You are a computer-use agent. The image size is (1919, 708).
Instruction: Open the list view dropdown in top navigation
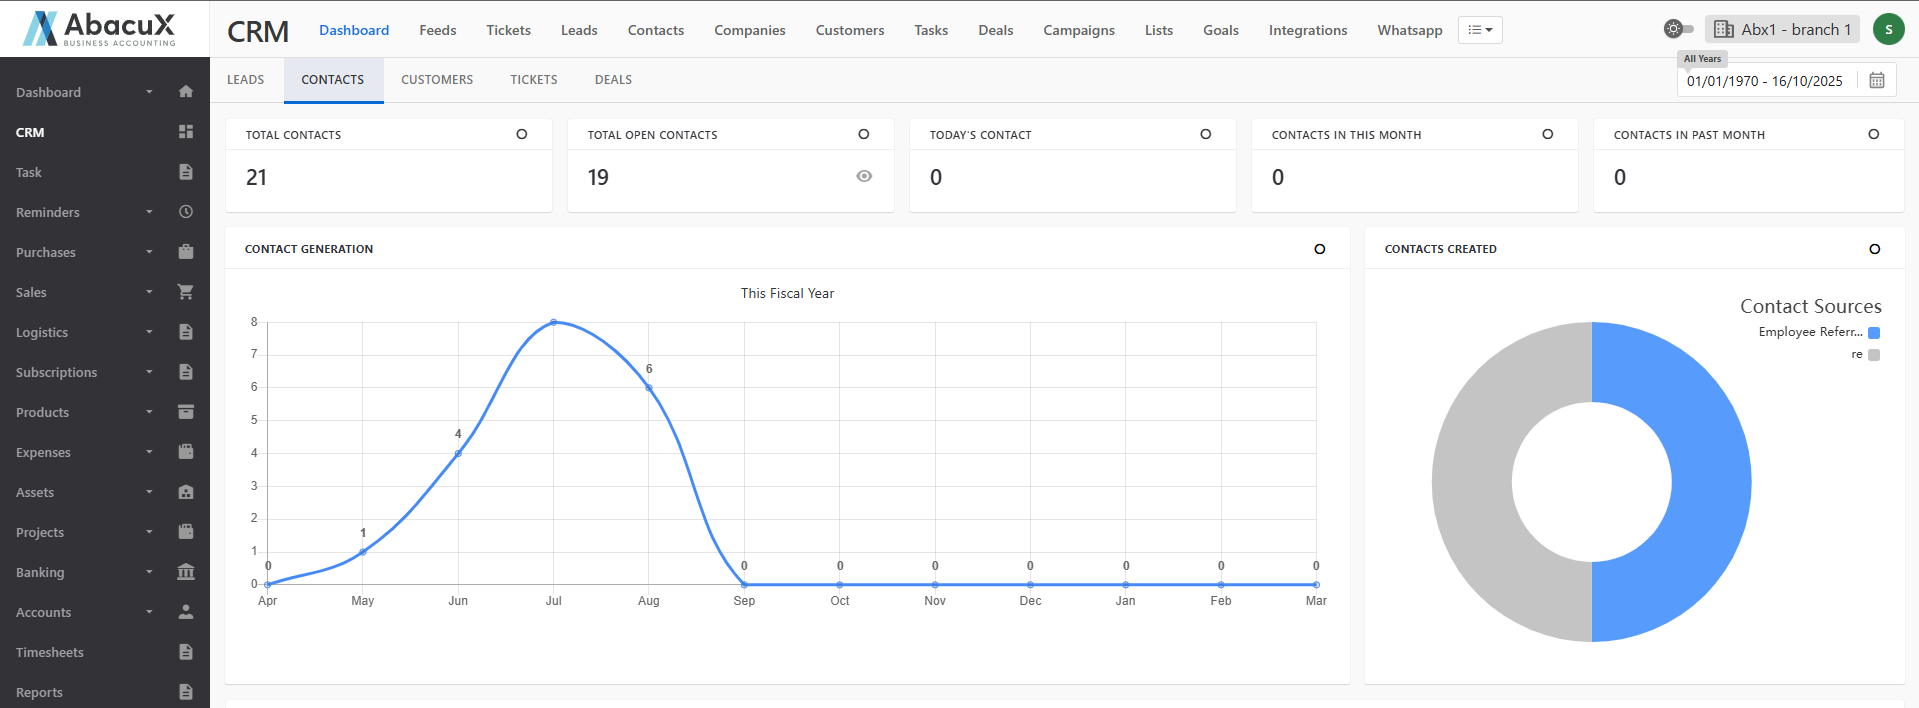[x=1479, y=30]
